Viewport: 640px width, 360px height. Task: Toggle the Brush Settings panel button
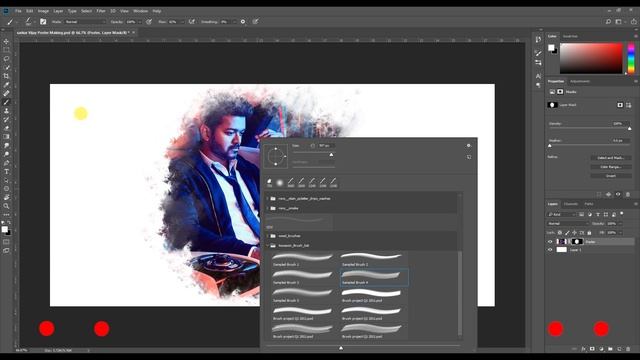(x=43, y=22)
